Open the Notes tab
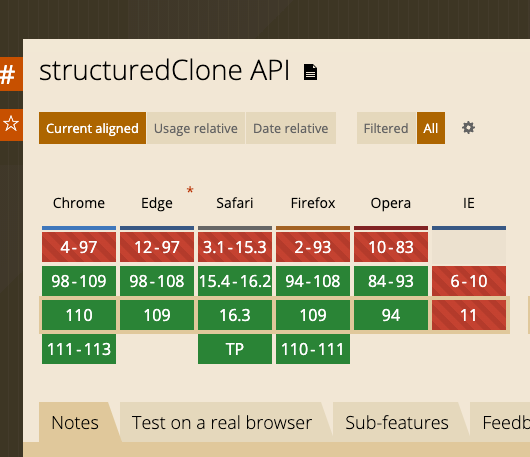Image resolution: width=530 pixels, height=457 pixels. [x=75, y=423]
